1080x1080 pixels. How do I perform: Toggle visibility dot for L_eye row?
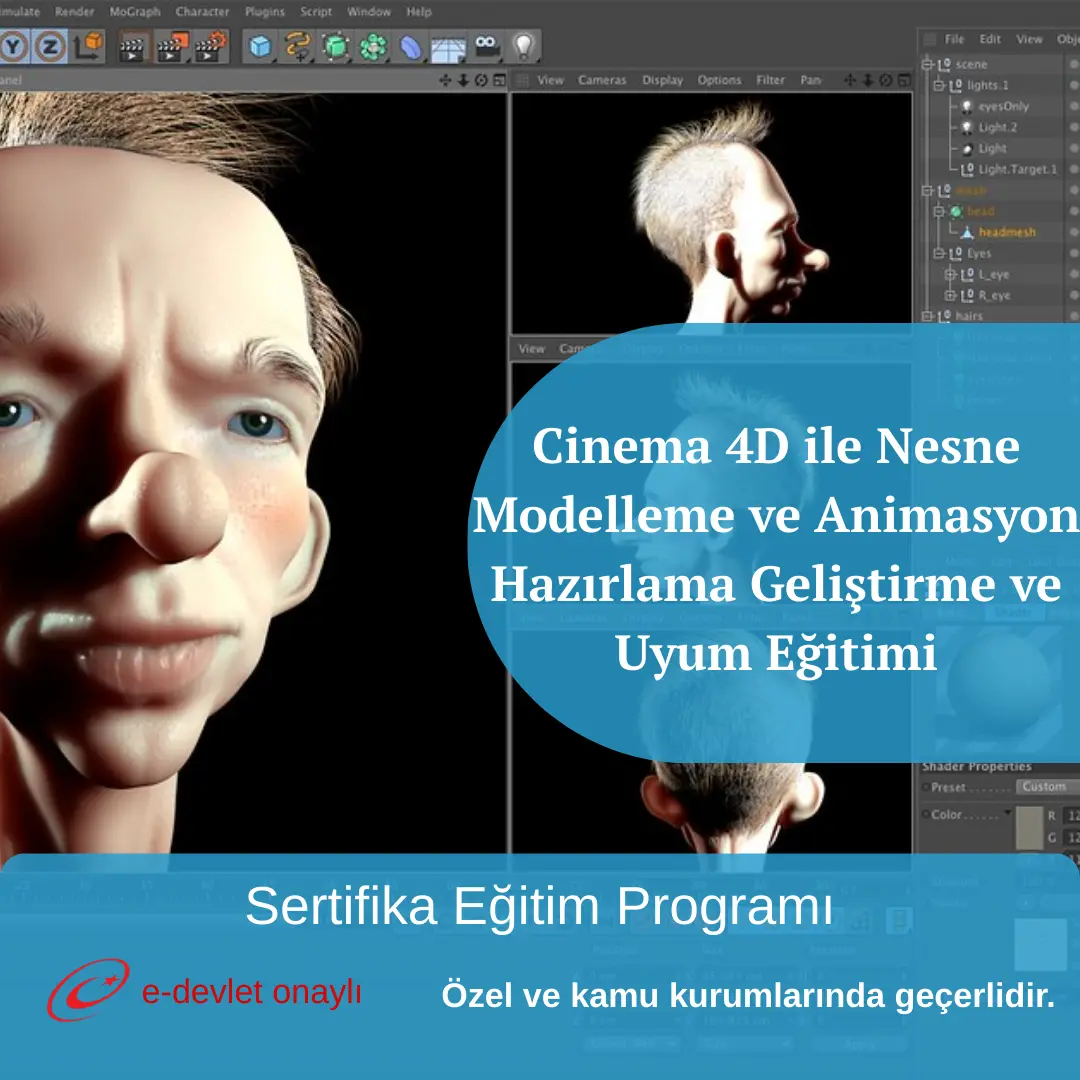1073,274
